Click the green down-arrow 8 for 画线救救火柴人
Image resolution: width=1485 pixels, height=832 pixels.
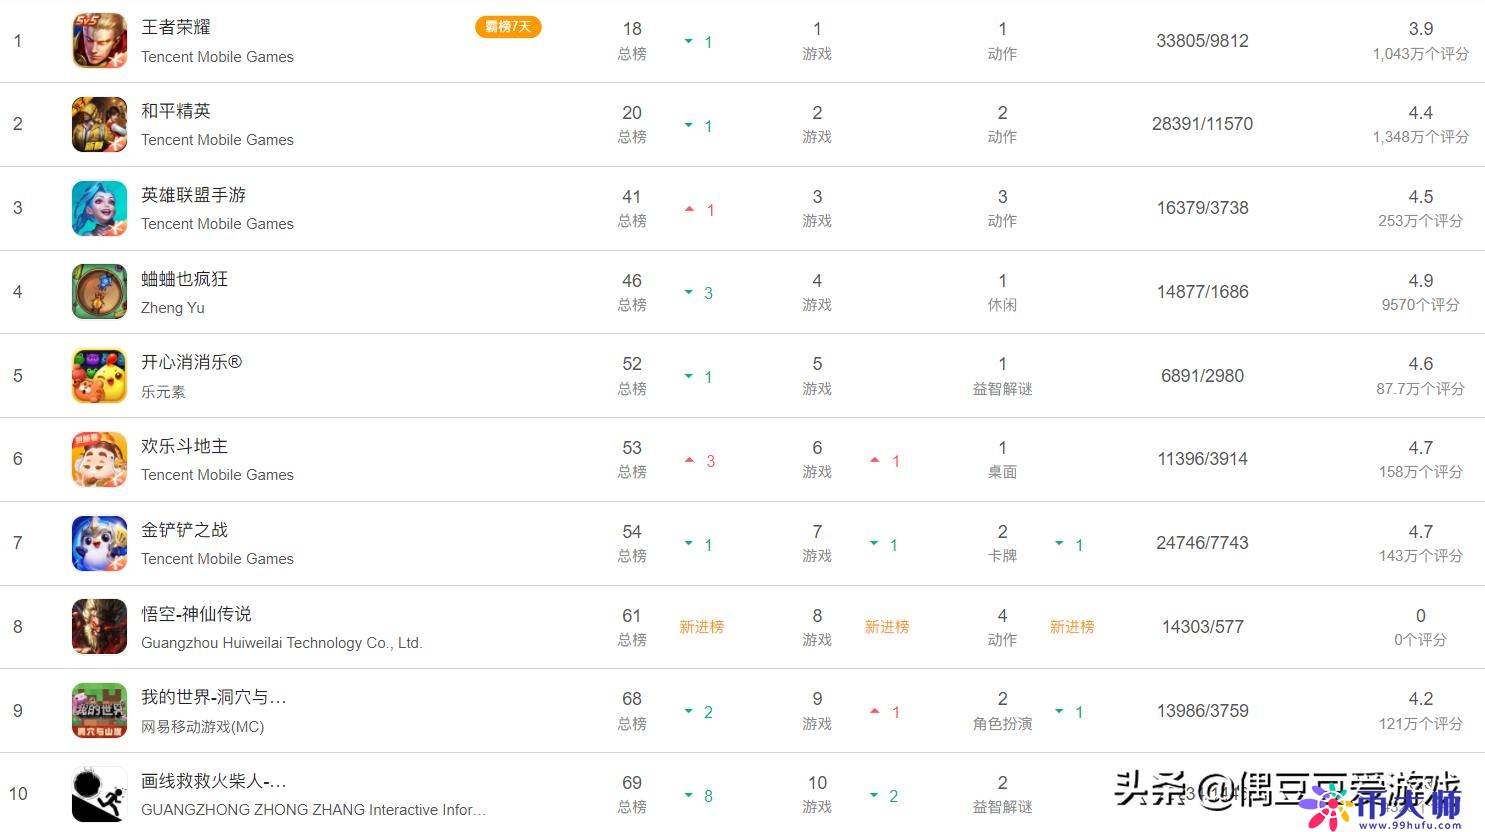pyautogui.click(x=699, y=796)
